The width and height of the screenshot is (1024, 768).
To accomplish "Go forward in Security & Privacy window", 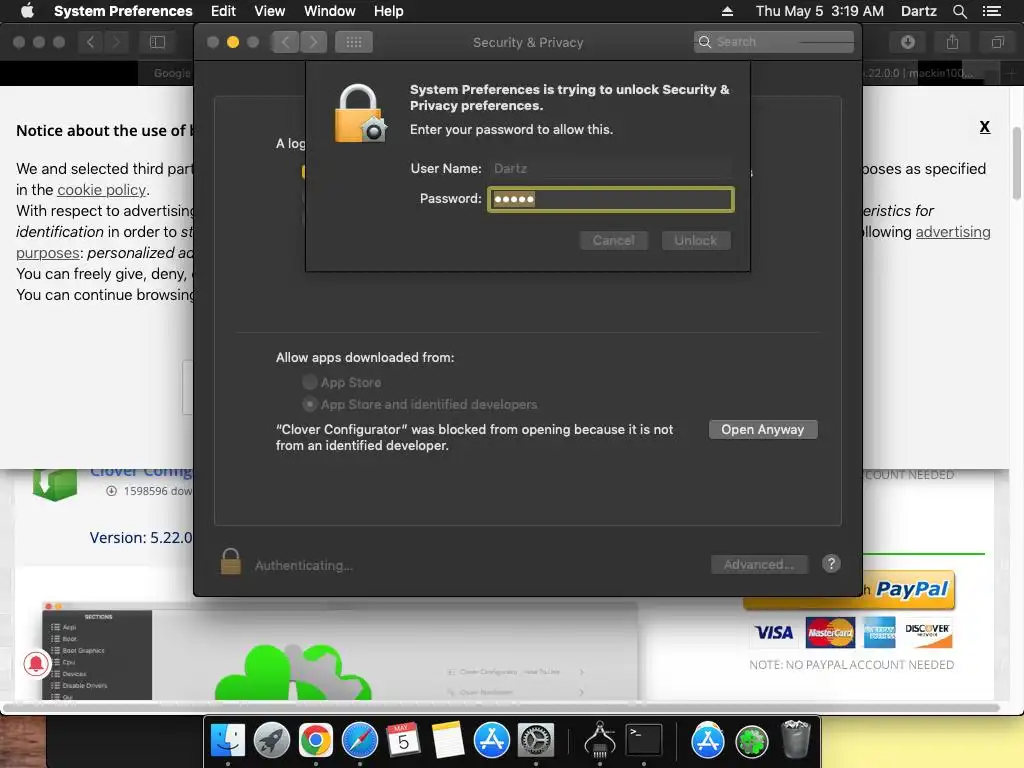I will 313,42.
